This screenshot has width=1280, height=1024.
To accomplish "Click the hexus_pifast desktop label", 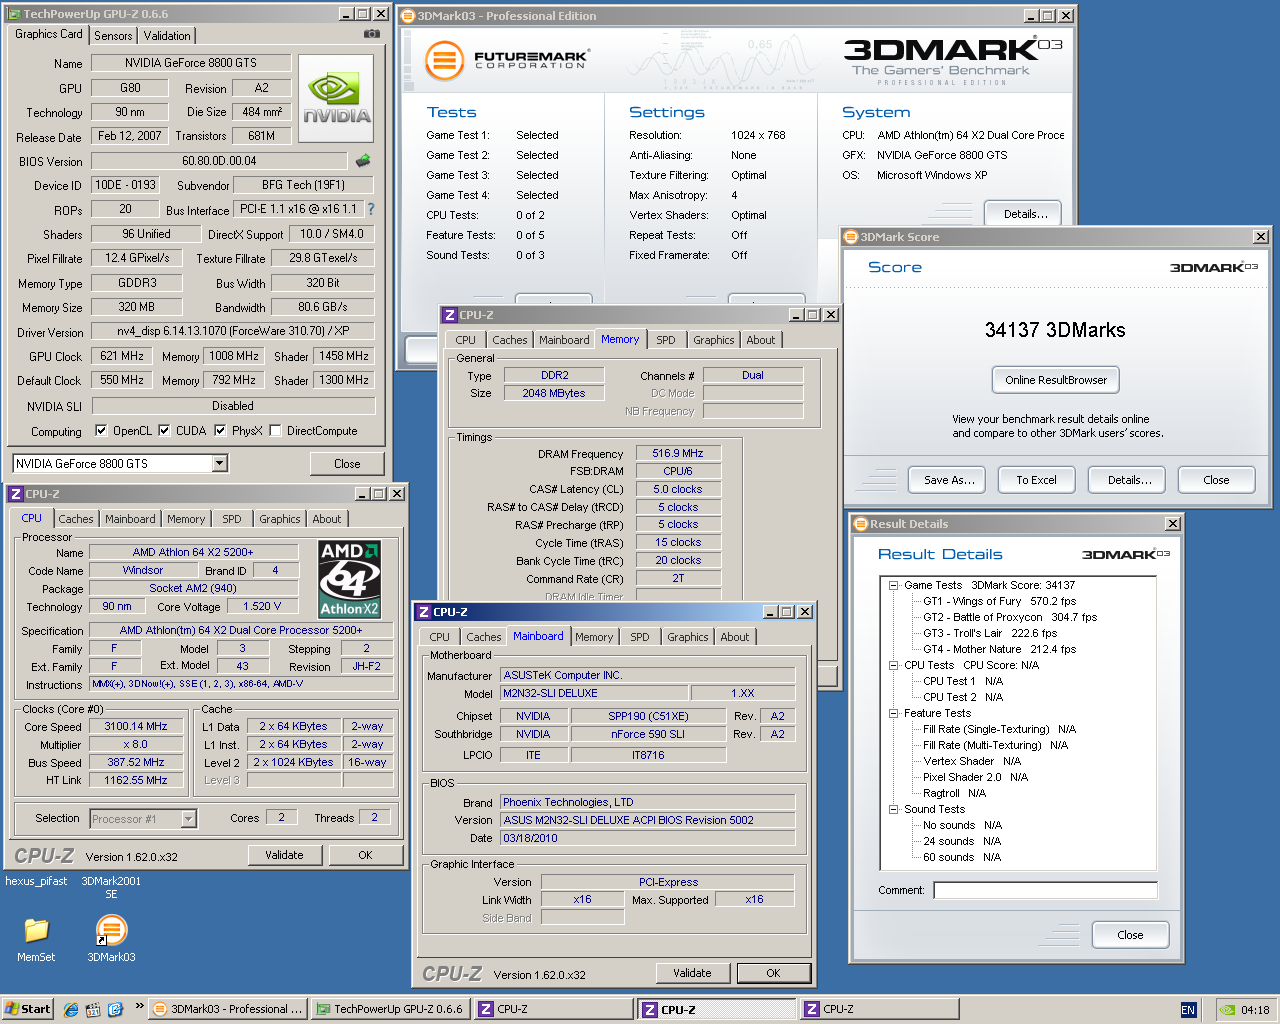I will click(36, 882).
